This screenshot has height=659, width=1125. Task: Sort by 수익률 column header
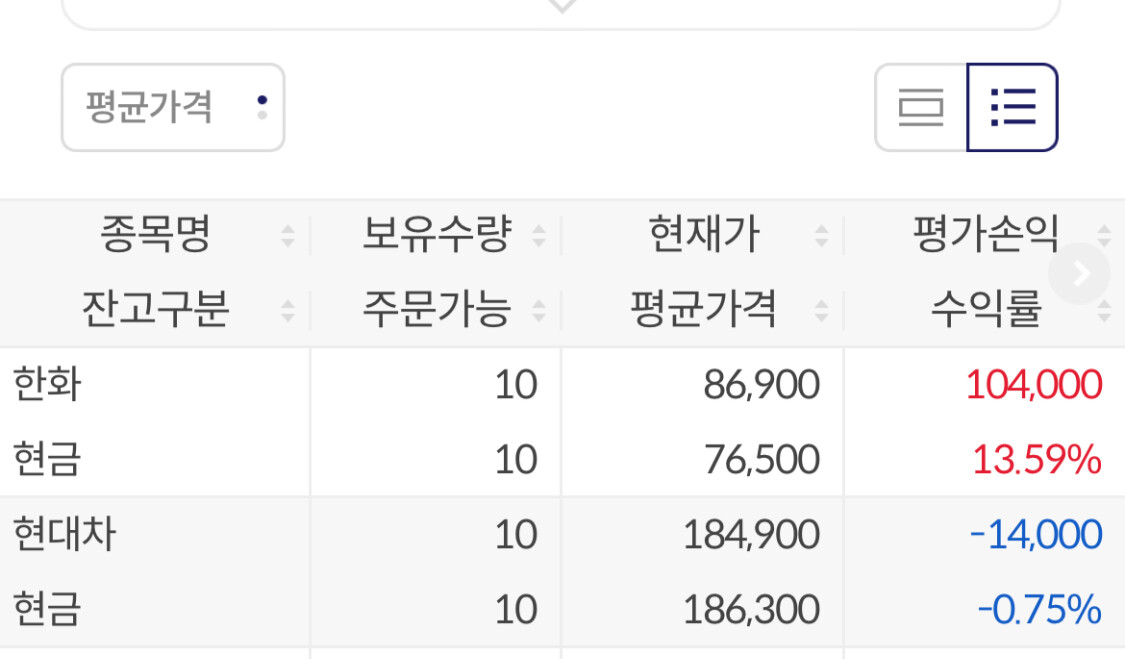click(985, 311)
